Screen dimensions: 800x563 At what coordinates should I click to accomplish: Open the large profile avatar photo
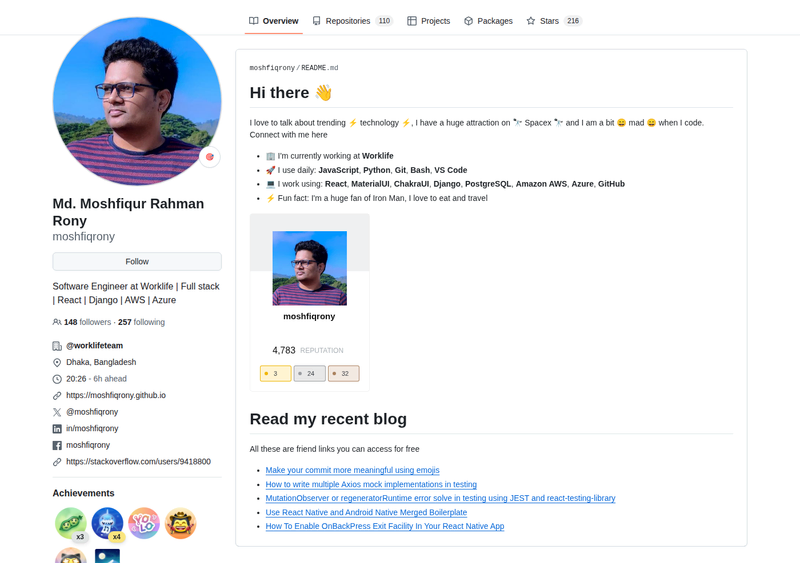(137, 101)
